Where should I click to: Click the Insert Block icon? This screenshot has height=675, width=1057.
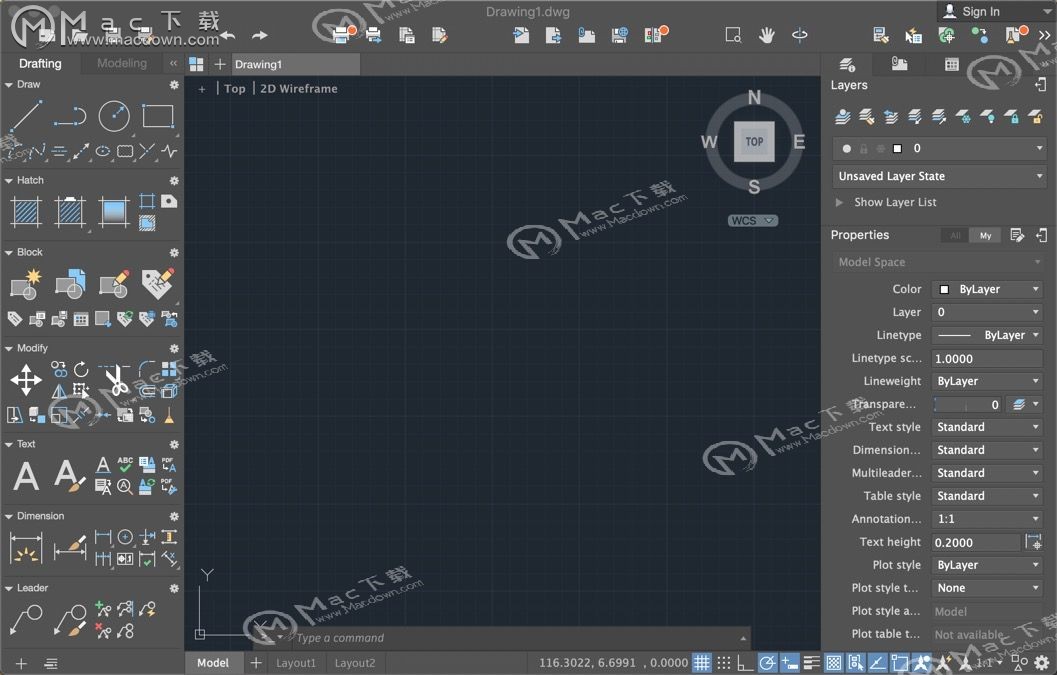(70, 284)
